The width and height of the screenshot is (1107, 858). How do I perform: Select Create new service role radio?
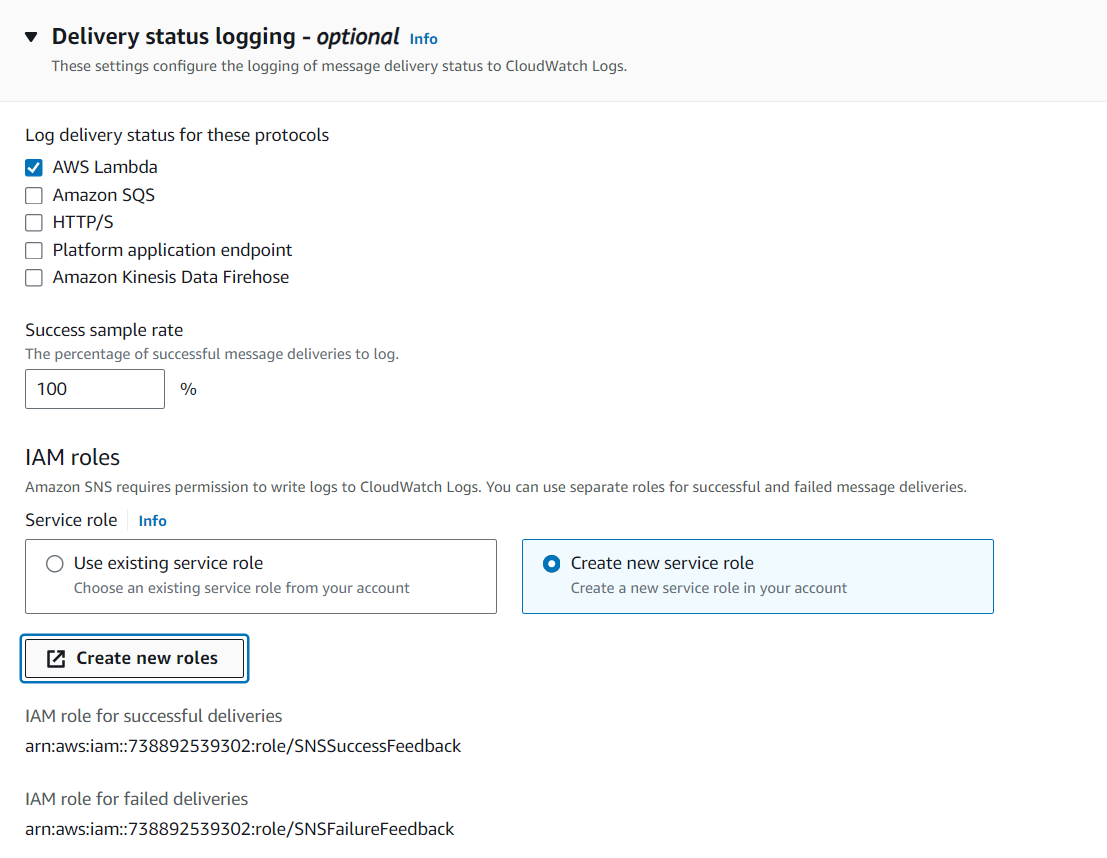point(551,564)
